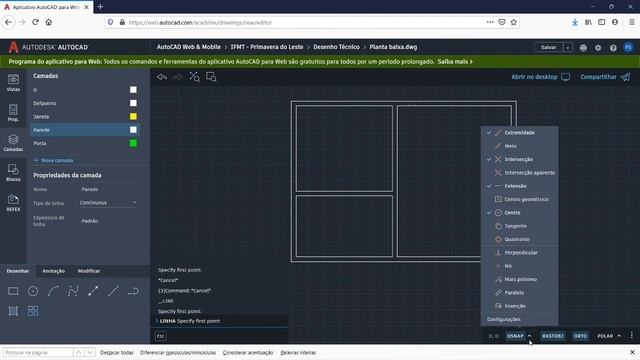
Task: Toggle Centro object snap
Action: (519, 213)
